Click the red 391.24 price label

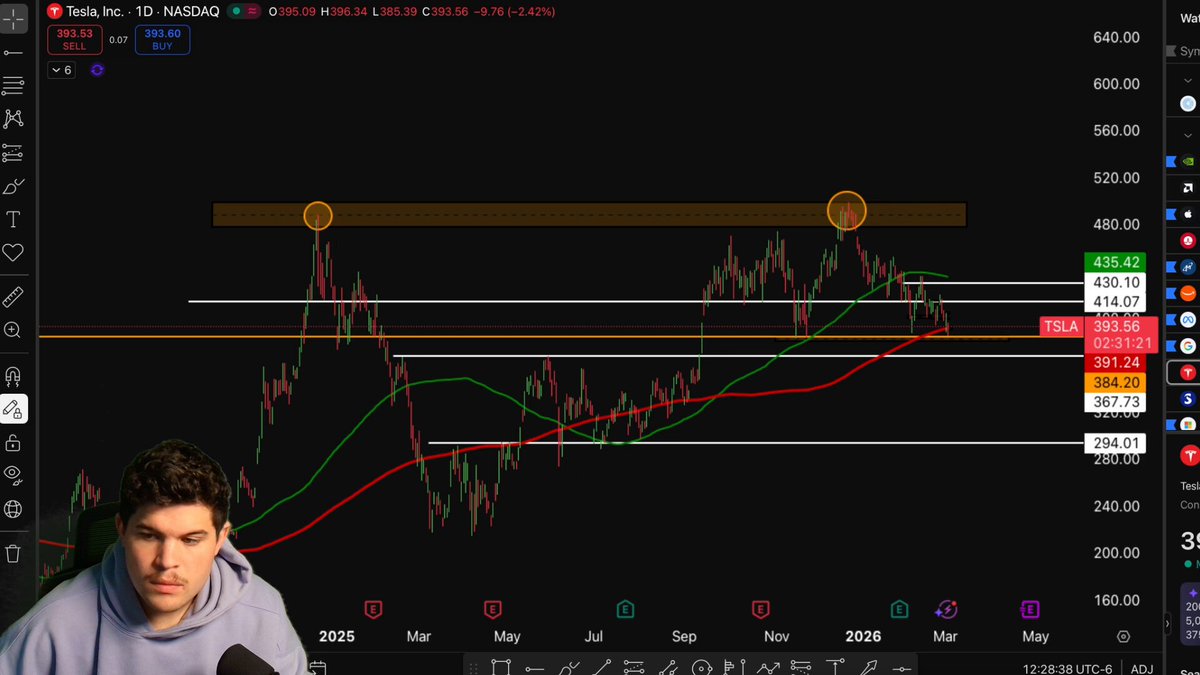pos(1116,363)
